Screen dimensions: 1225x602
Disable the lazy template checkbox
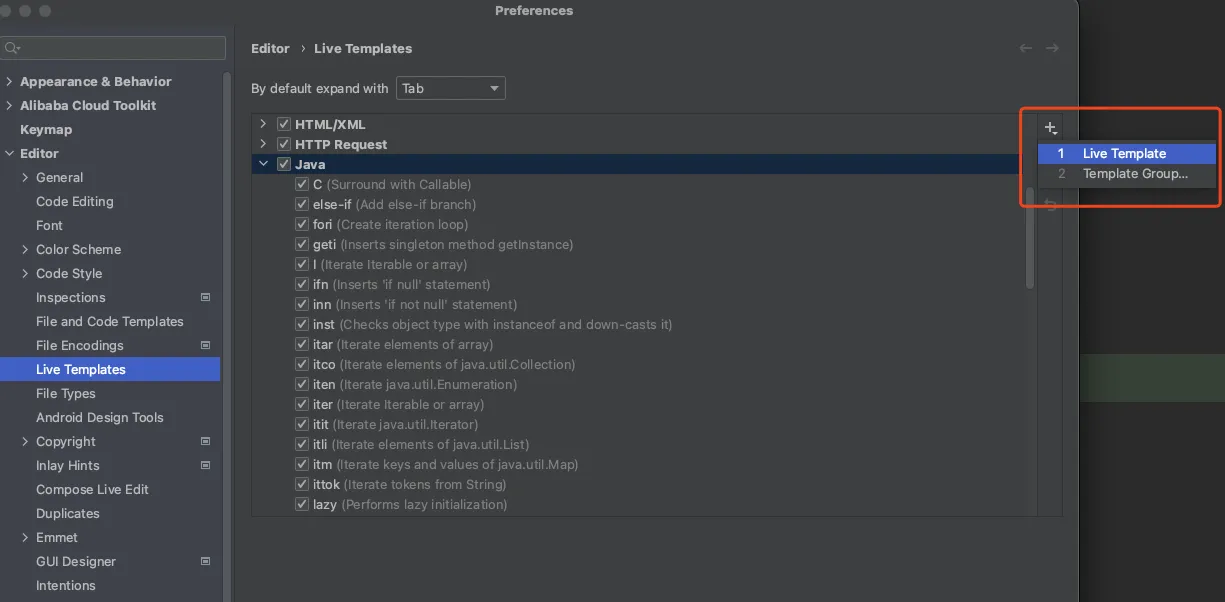[x=302, y=505]
